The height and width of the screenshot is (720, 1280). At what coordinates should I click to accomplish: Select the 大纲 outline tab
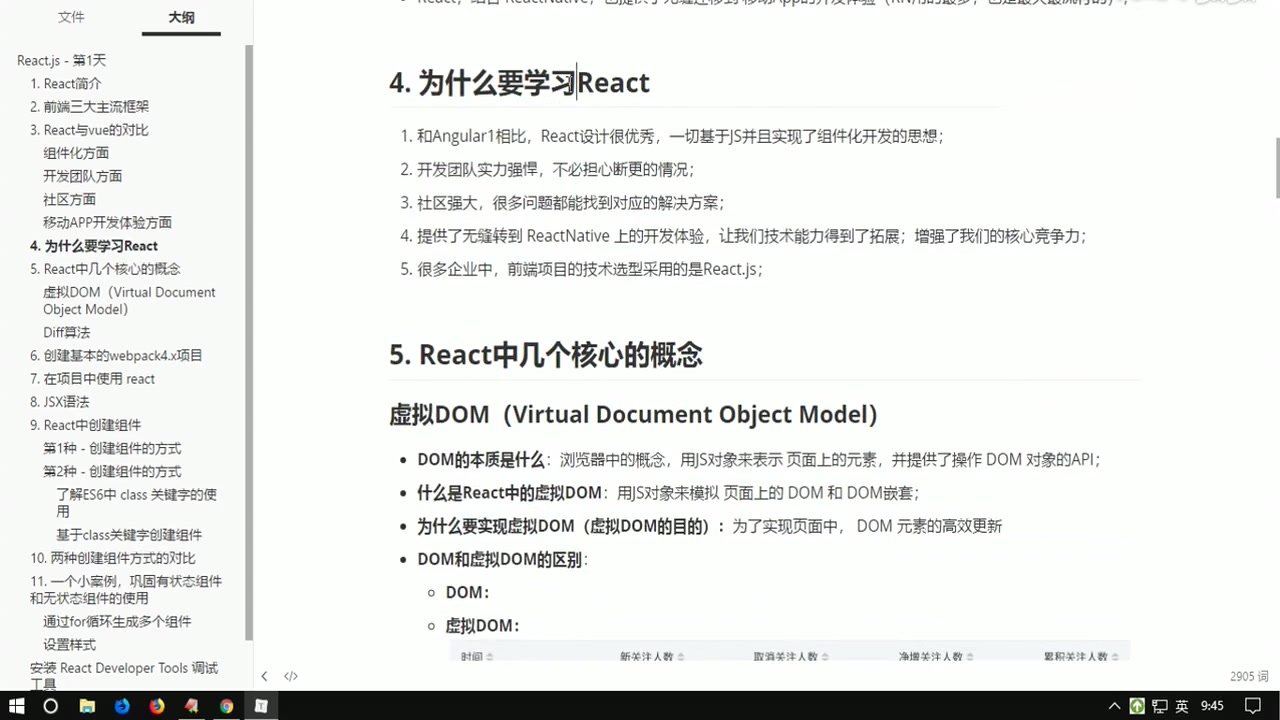[x=181, y=17]
